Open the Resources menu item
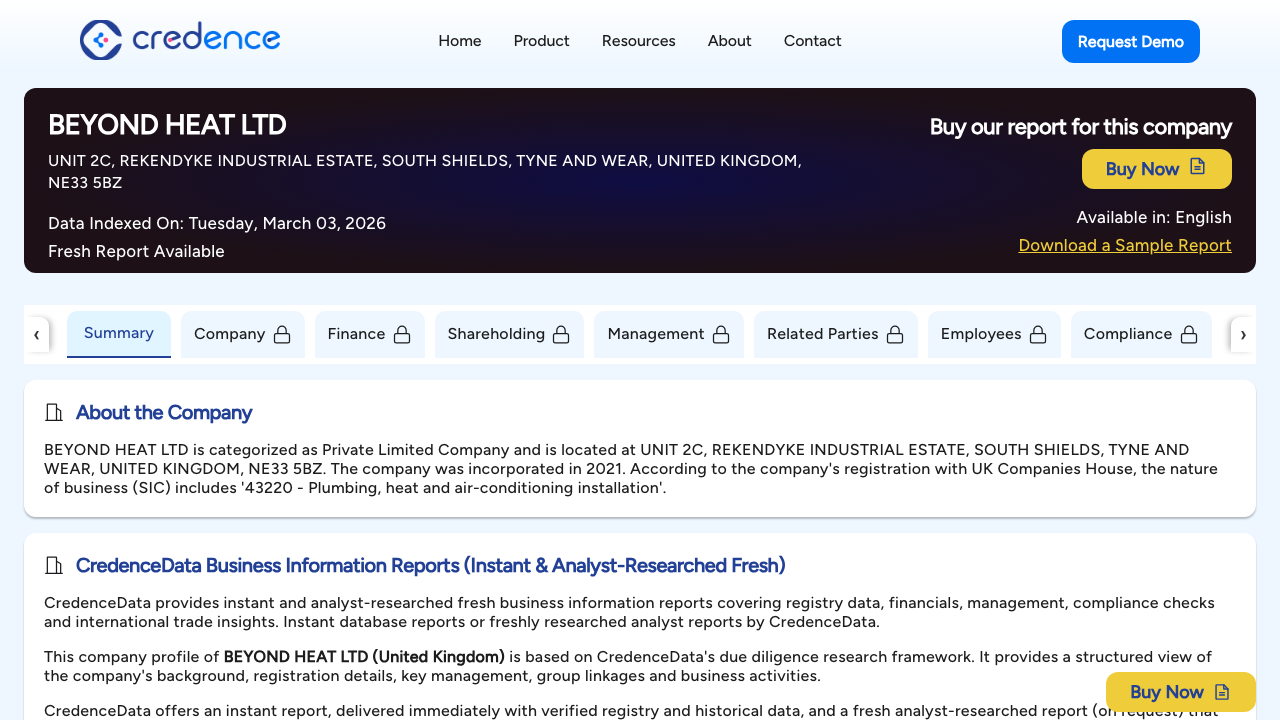 (638, 41)
